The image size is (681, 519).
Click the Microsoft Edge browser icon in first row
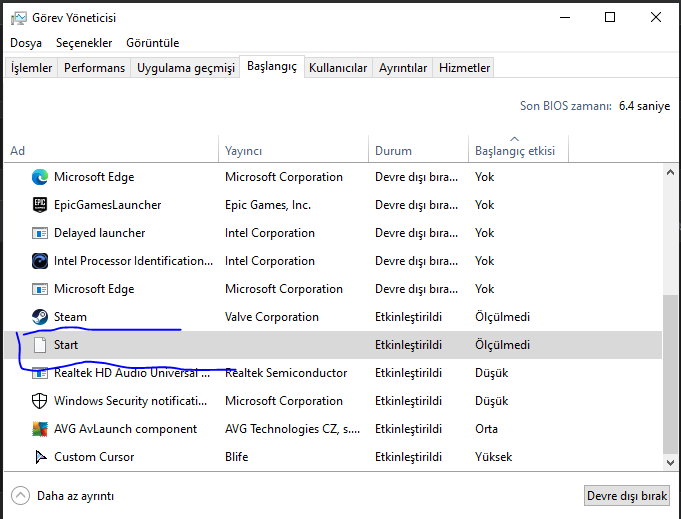point(40,177)
